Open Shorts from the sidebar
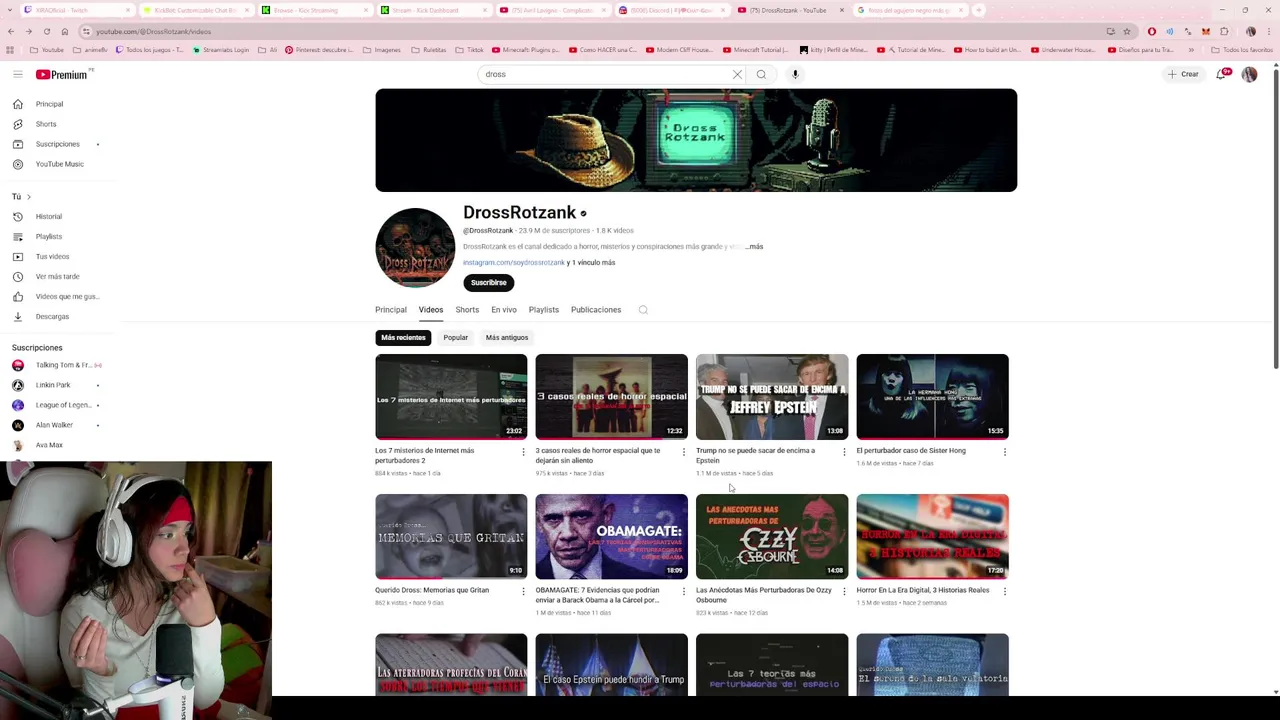The width and height of the screenshot is (1280, 720). tap(46, 124)
